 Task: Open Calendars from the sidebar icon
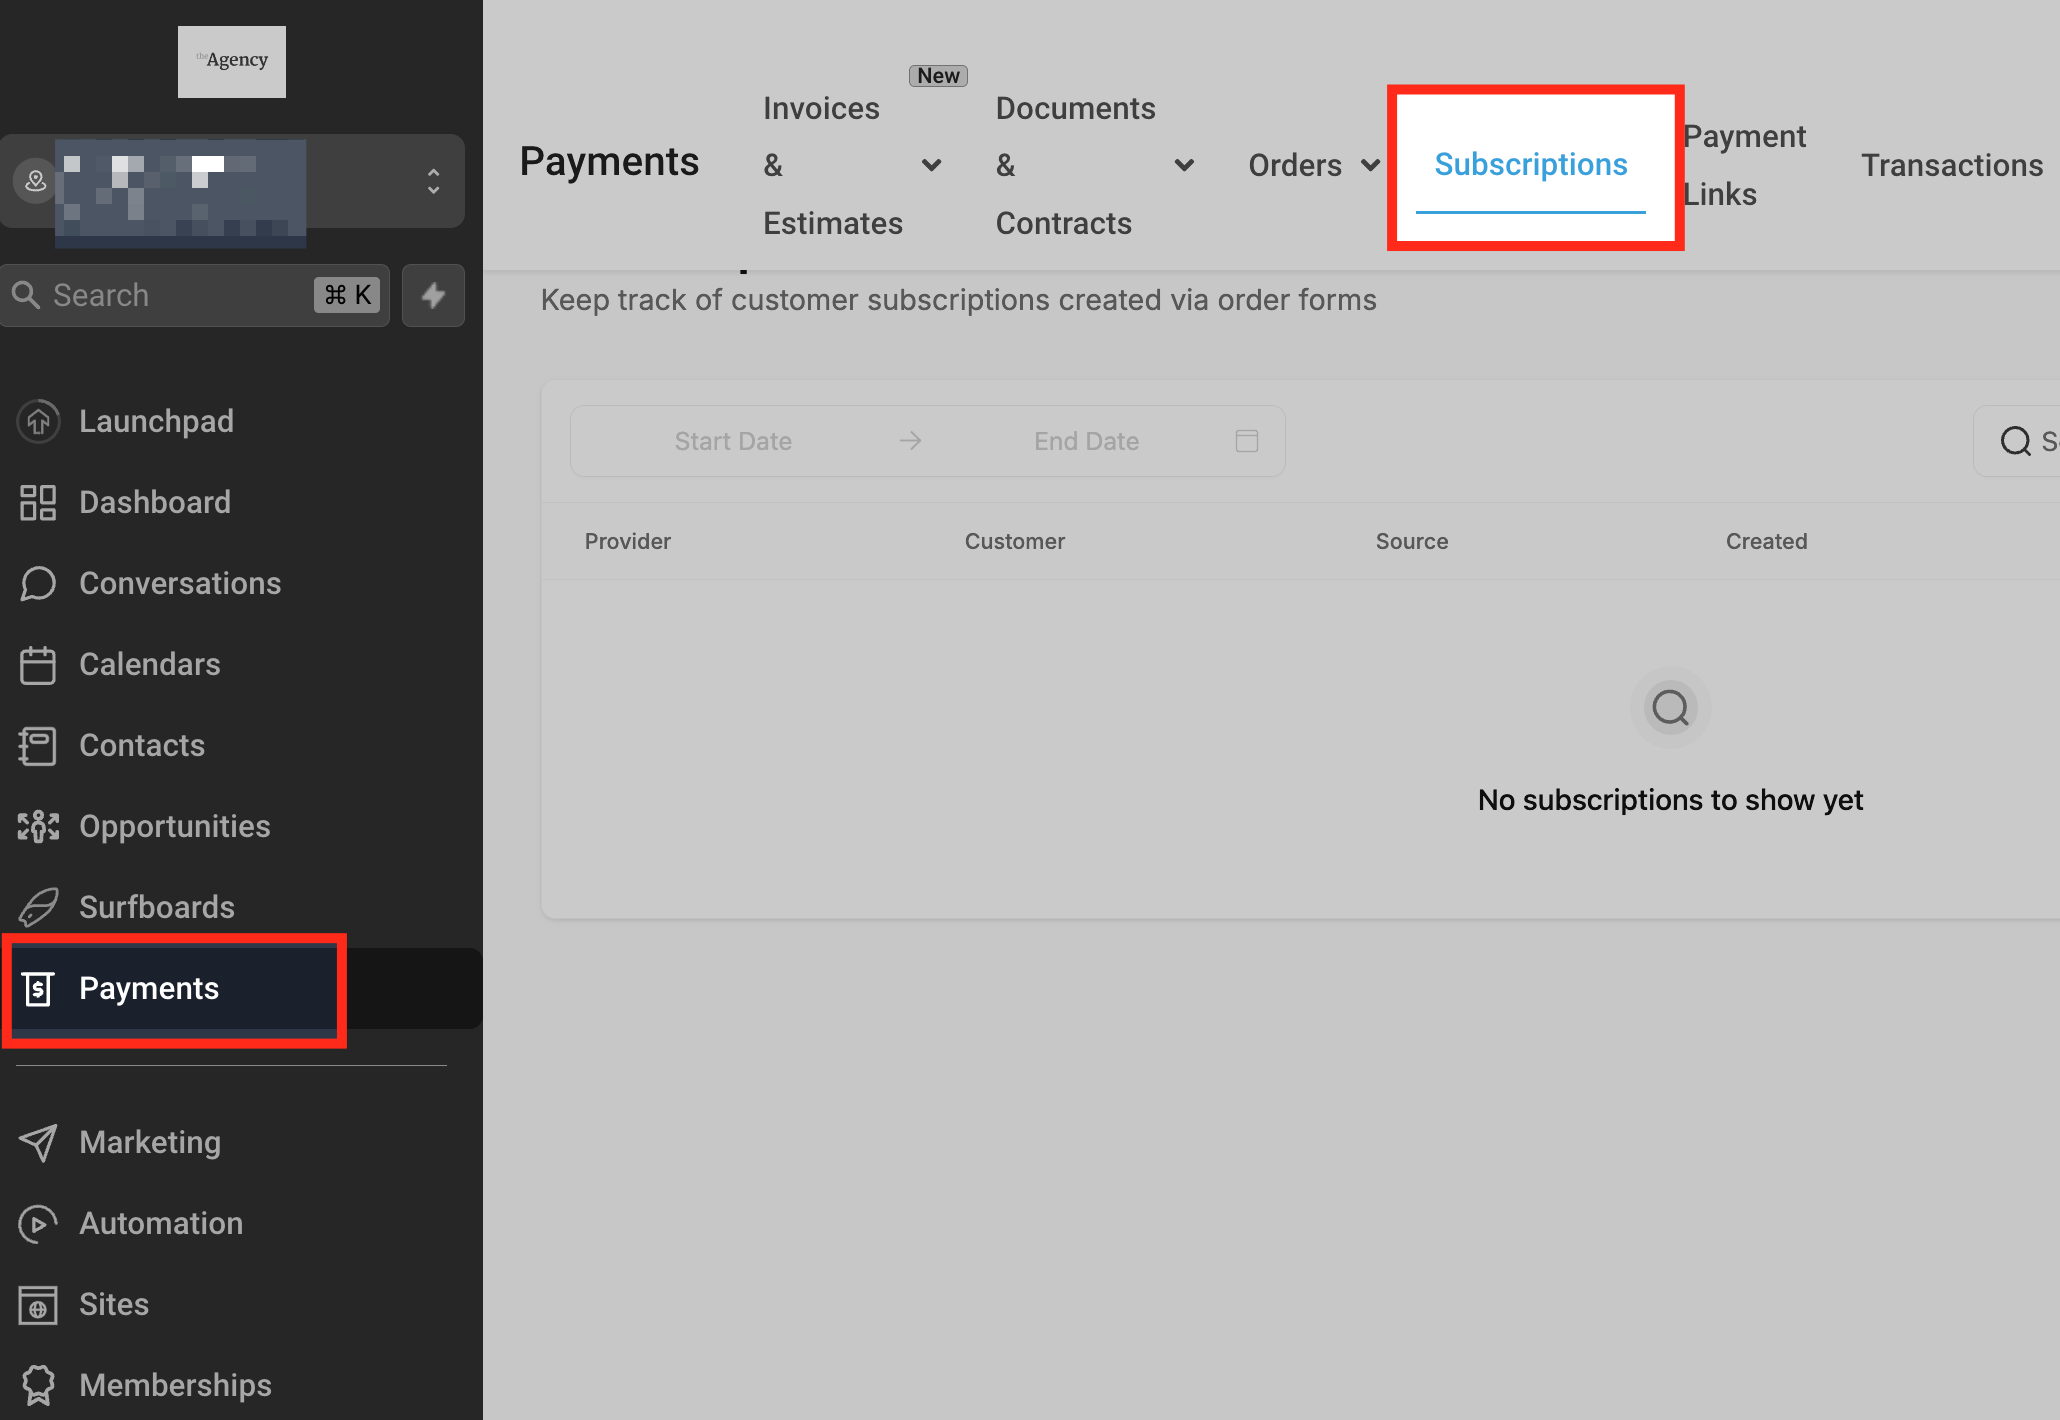tap(38, 664)
